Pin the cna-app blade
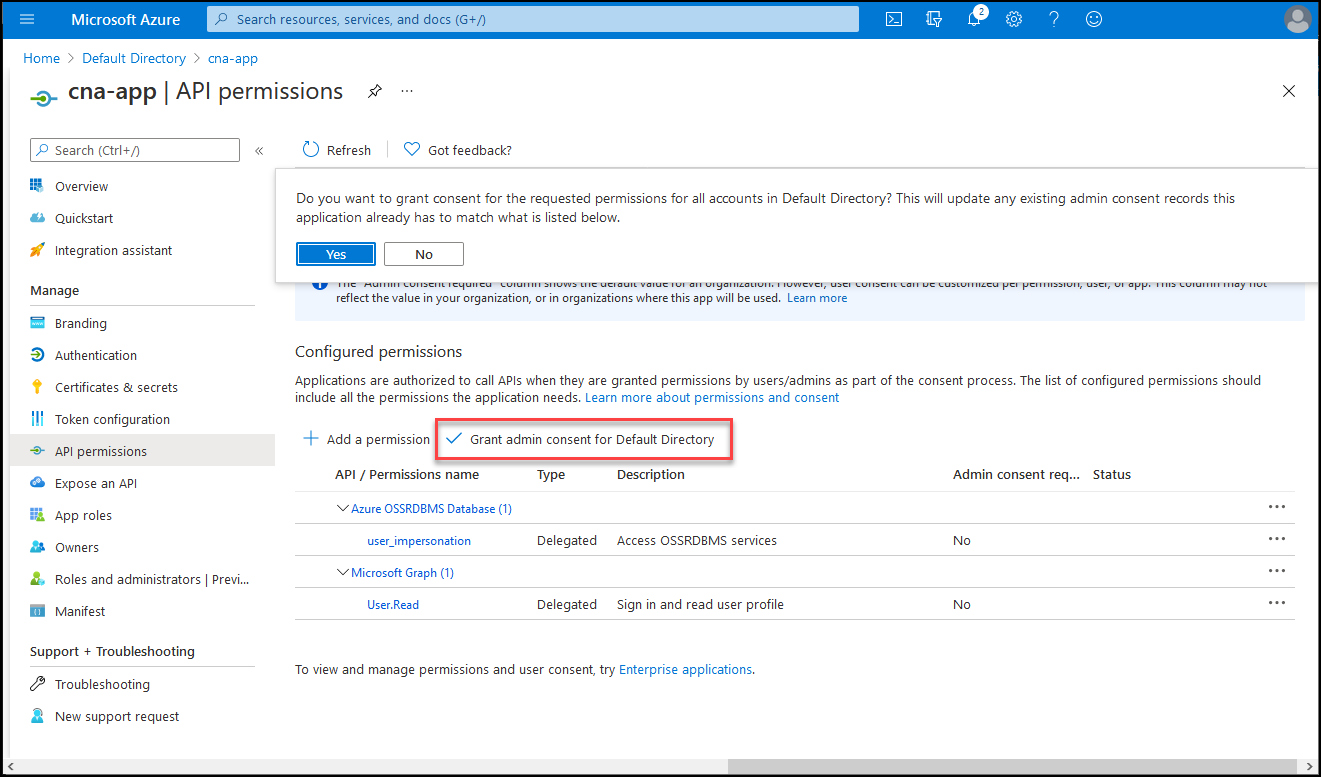The width and height of the screenshot is (1321, 777). point(374,91)
